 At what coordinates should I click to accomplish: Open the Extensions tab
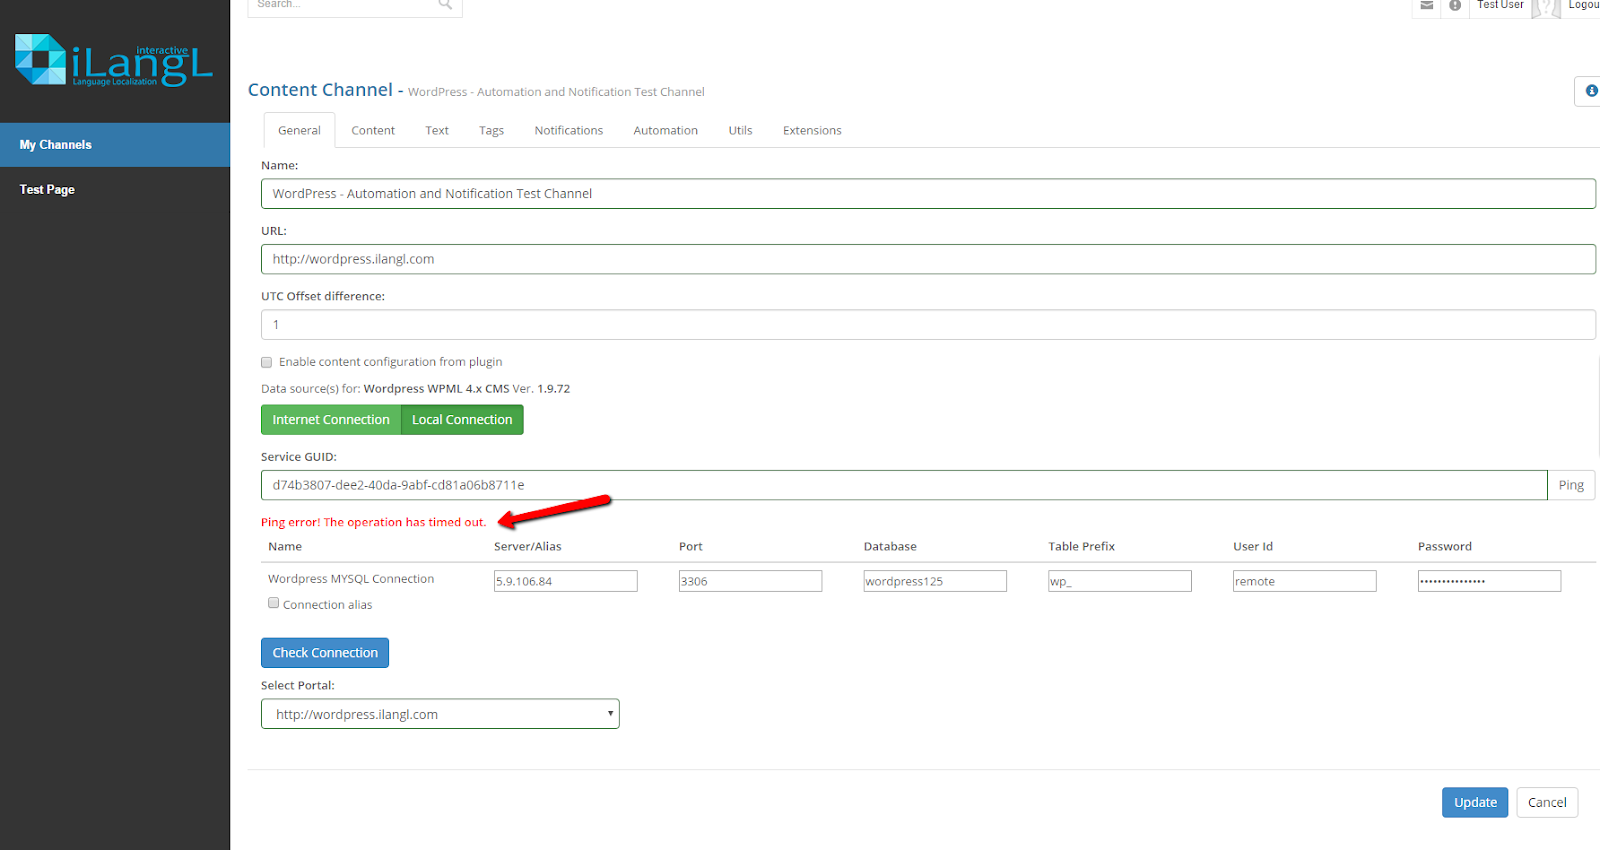coord(812,130)
